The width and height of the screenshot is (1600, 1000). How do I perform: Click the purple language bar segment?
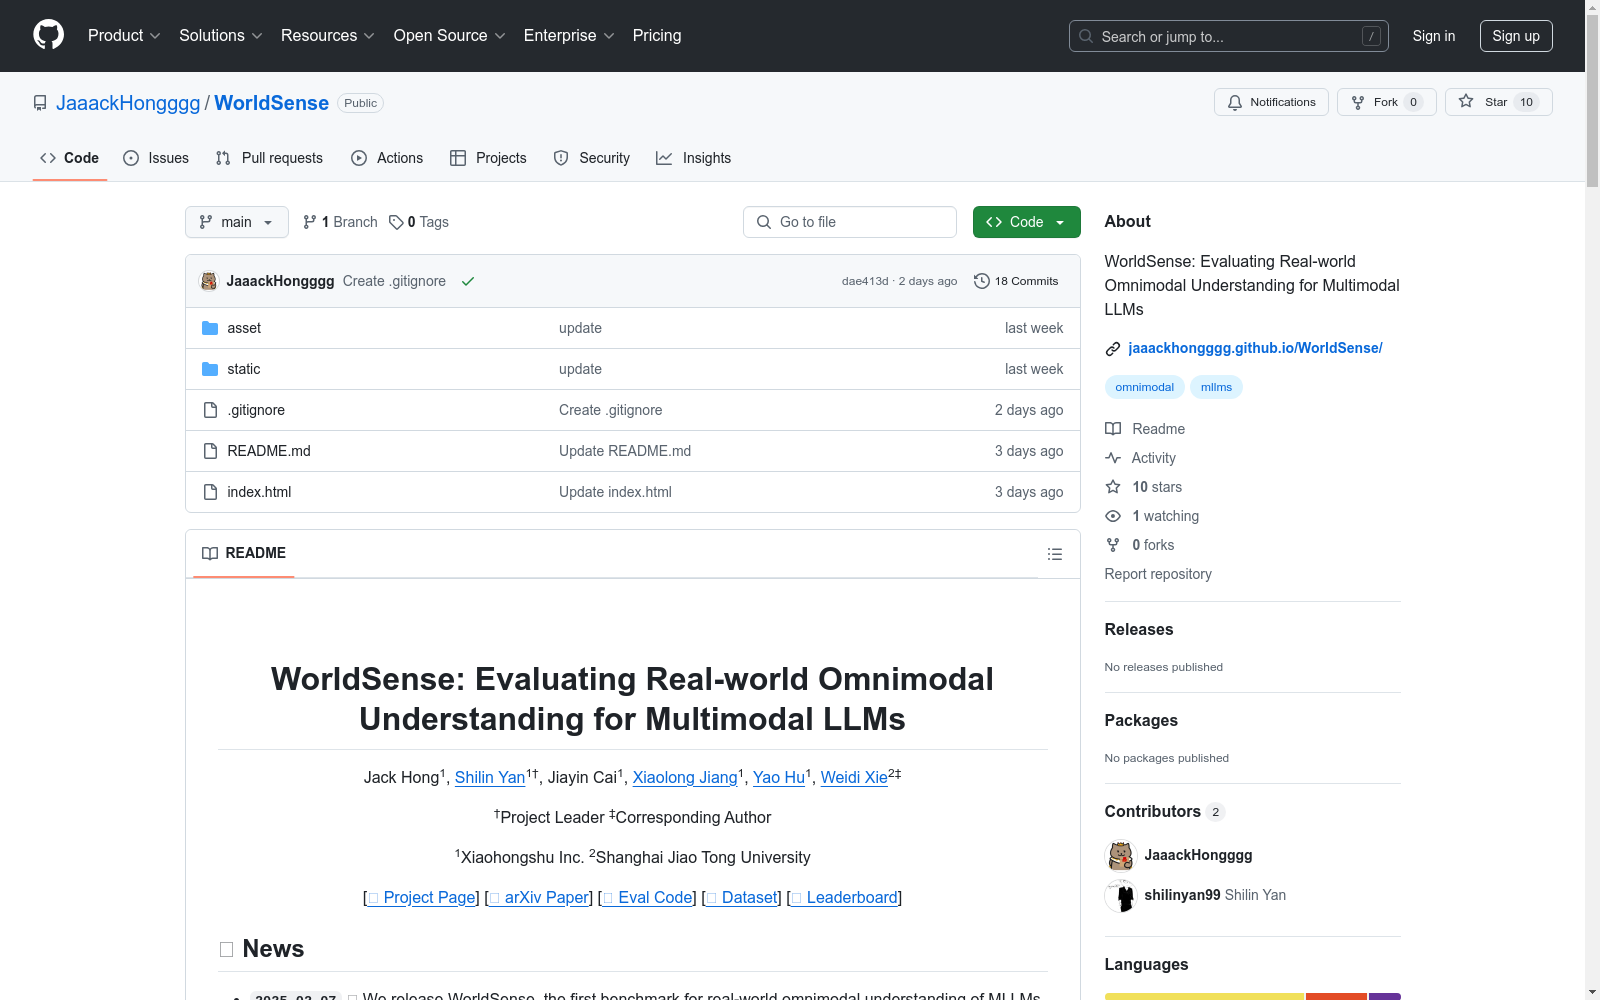[x=1385, y=996]
